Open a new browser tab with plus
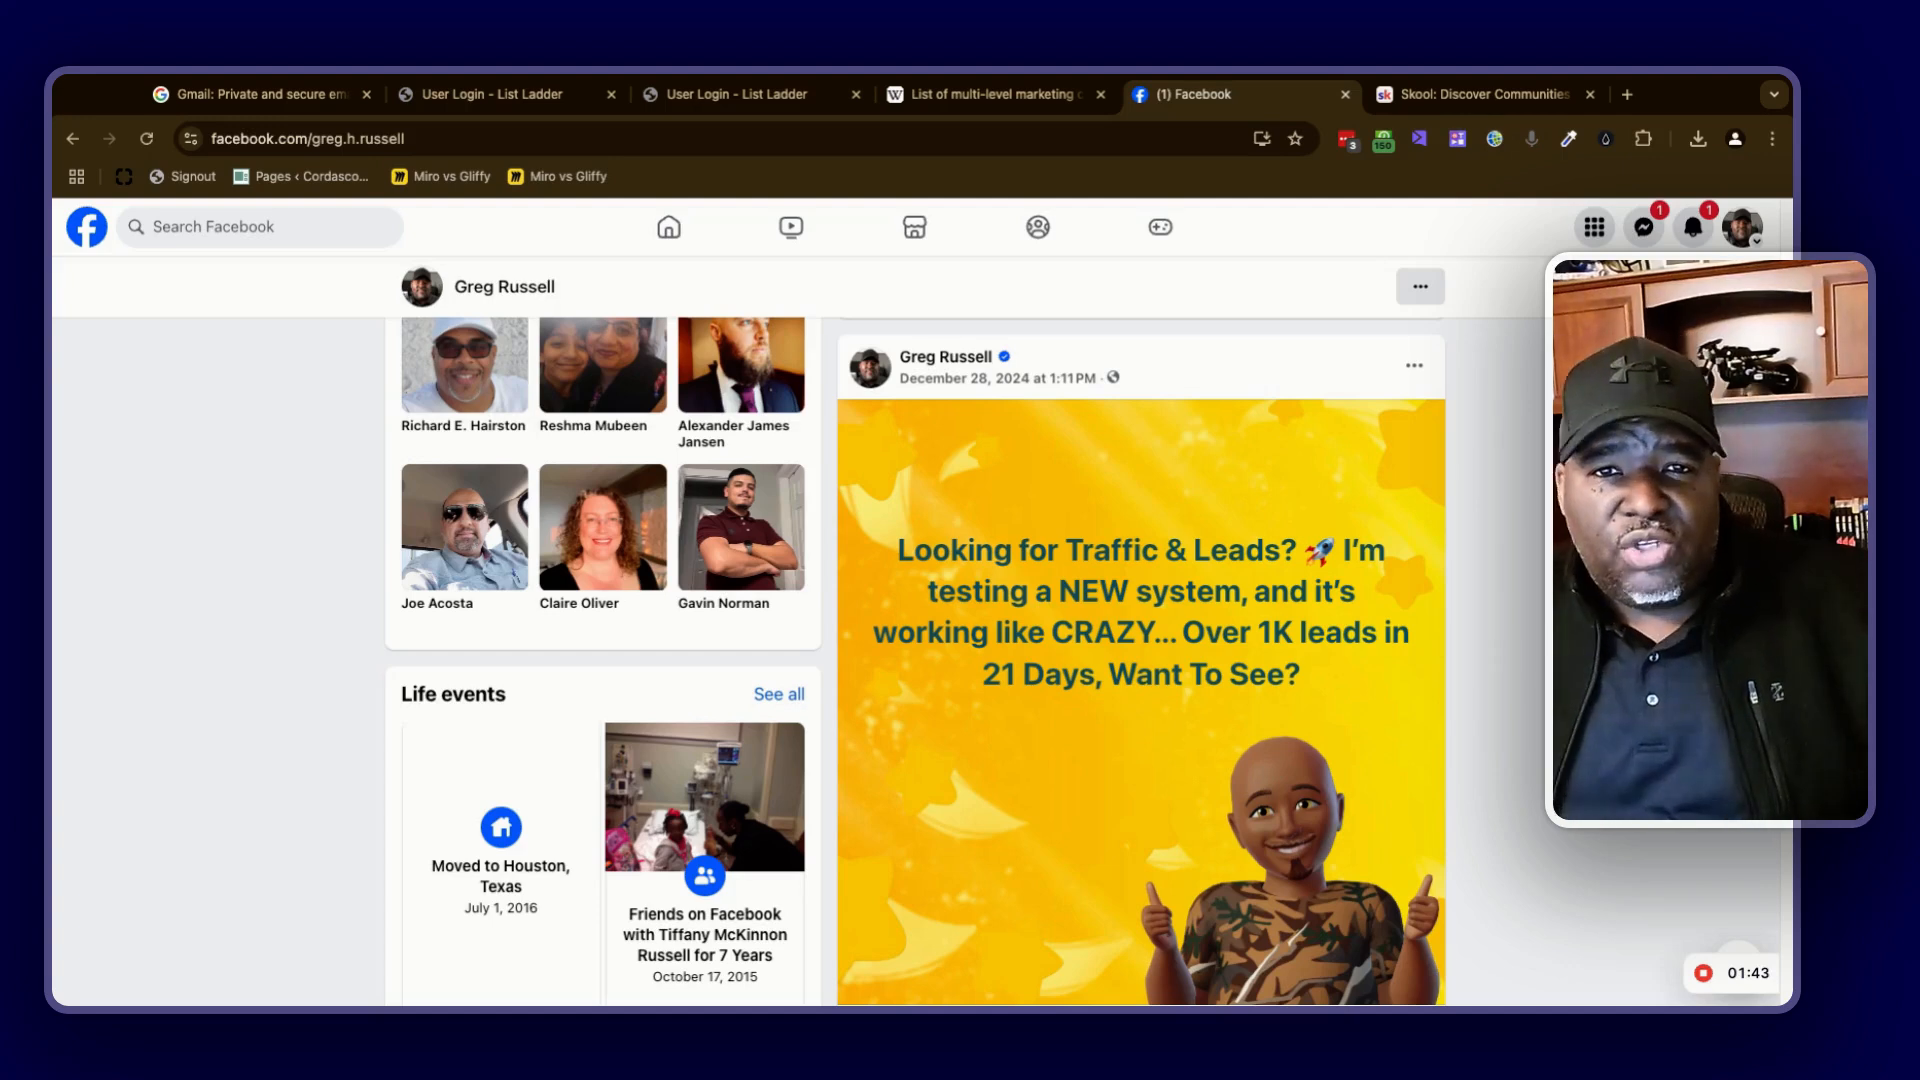1920x1080 pixels. point(1627,95)
